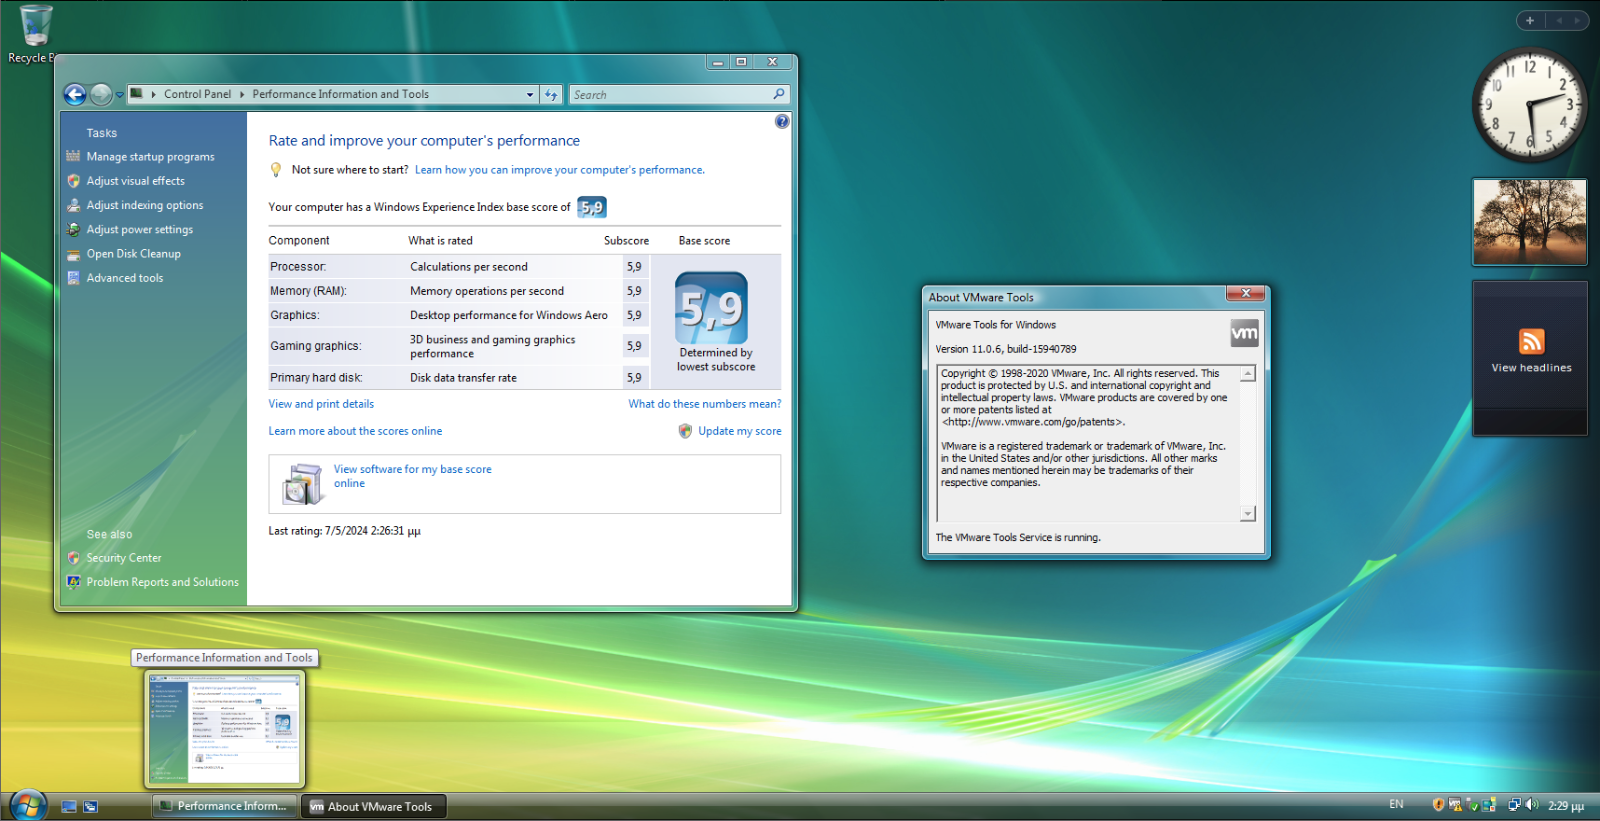Viewport: 1600px width, 821px height.
Task: Select the Memory (RAM) row label
Action: pyautogui.click(x=308, y=291)
